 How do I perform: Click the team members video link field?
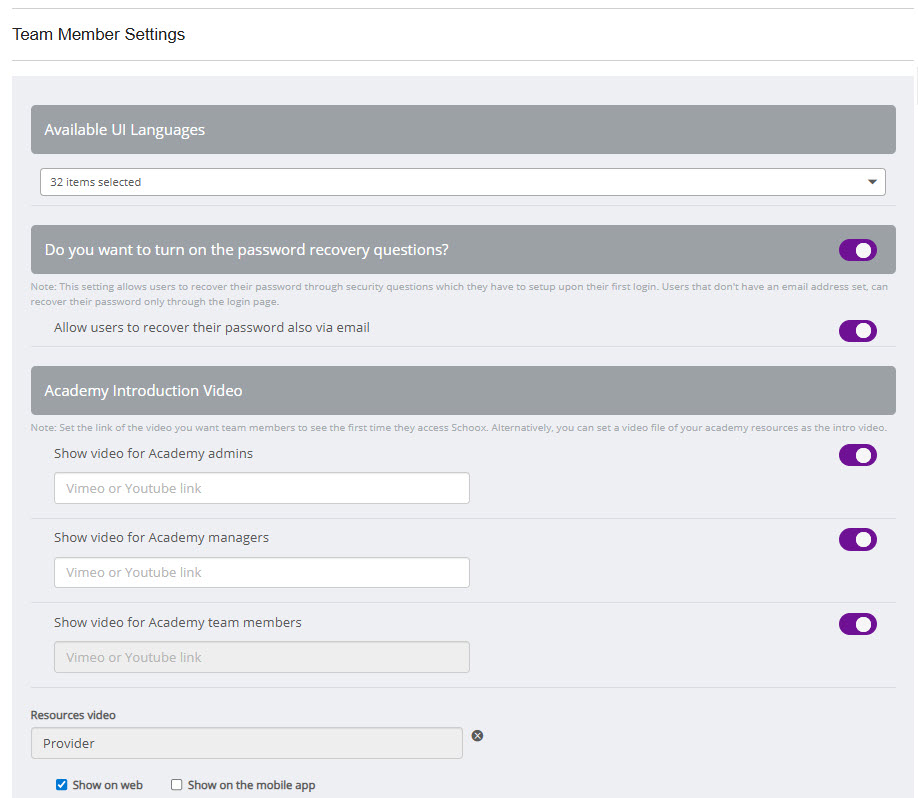click(x=261, y=657)
